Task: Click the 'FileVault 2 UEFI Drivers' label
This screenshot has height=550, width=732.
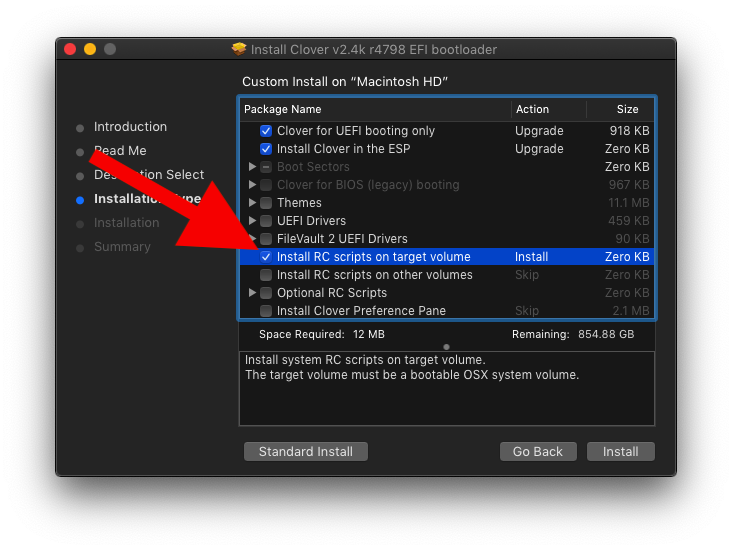Action: pos(342,239)
